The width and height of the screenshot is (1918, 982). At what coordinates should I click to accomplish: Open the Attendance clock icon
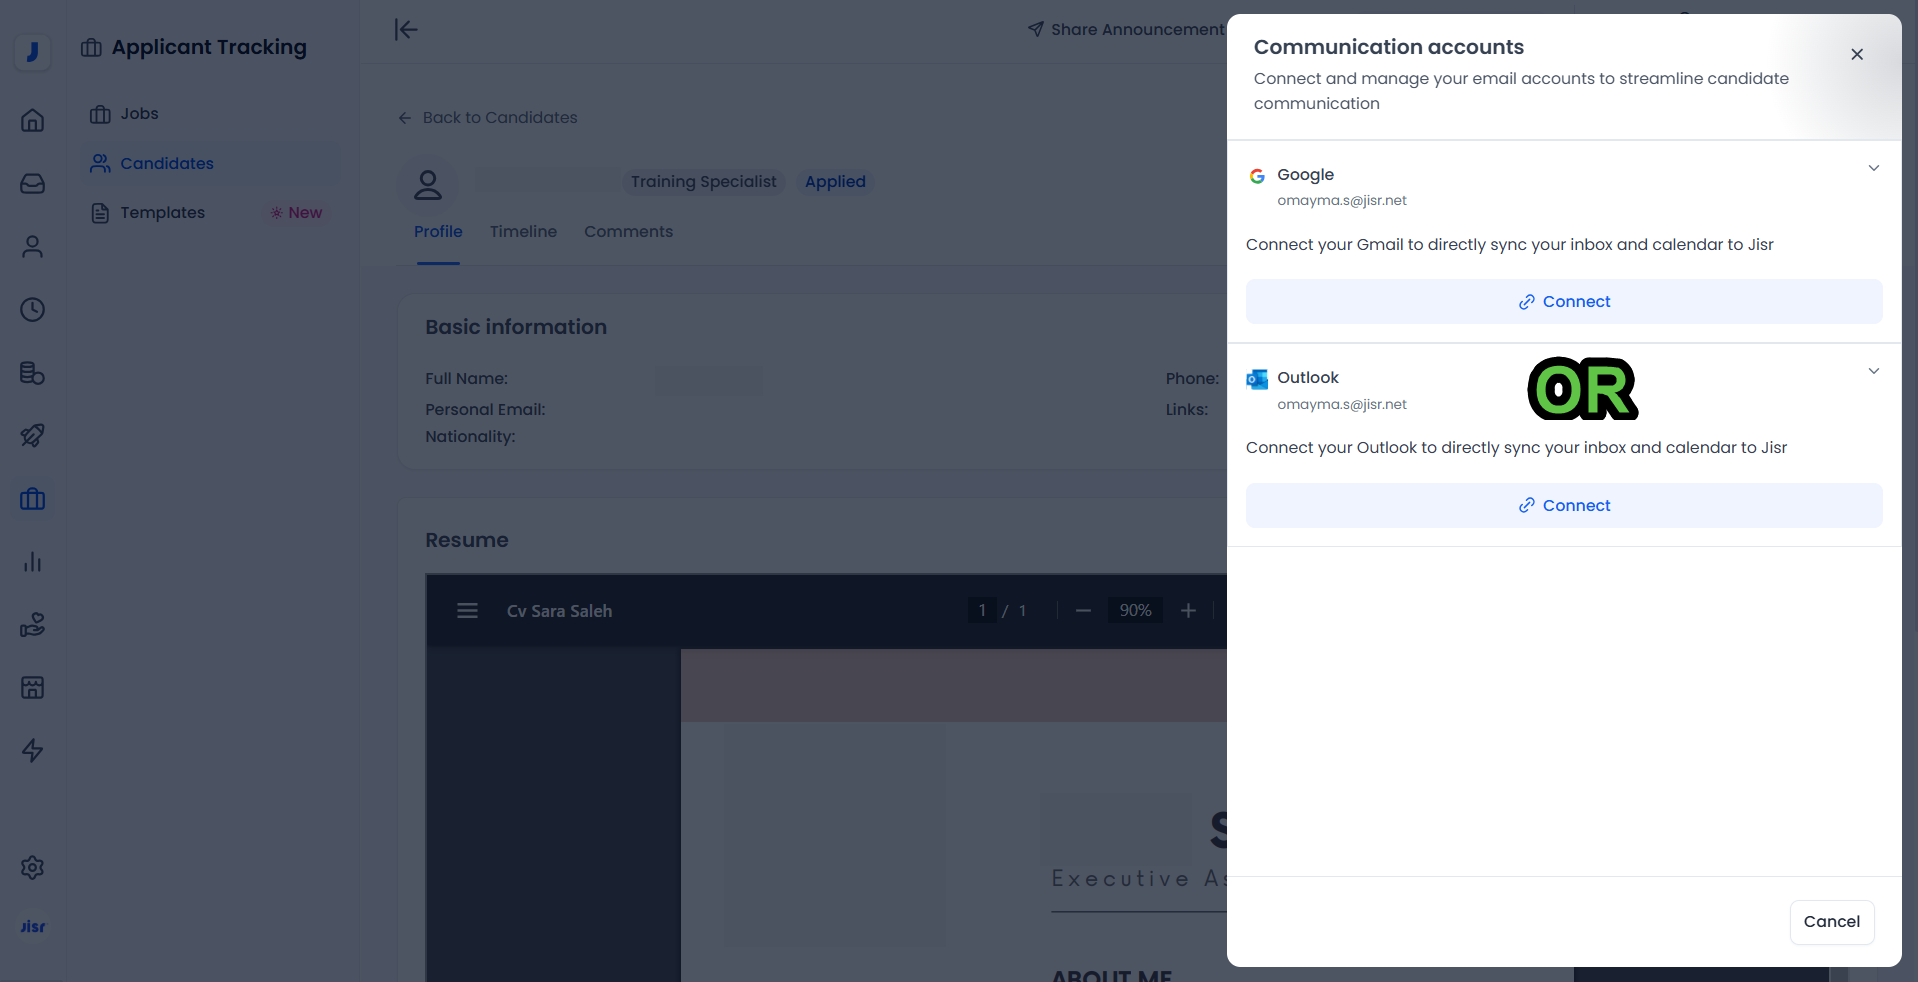click(32, 310)
